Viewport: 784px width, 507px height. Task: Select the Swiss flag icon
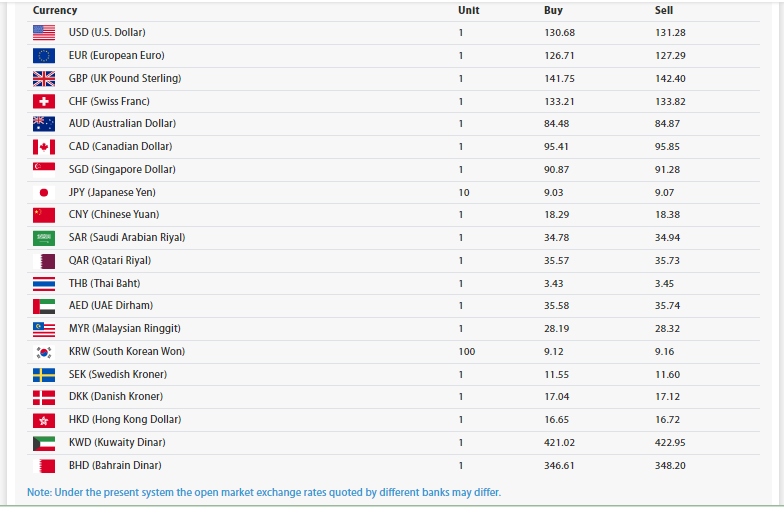[44, 101]
